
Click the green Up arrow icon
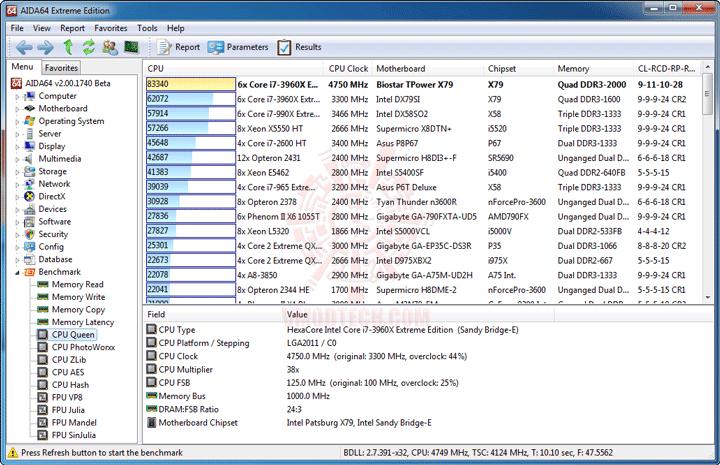tap(68, 47)
